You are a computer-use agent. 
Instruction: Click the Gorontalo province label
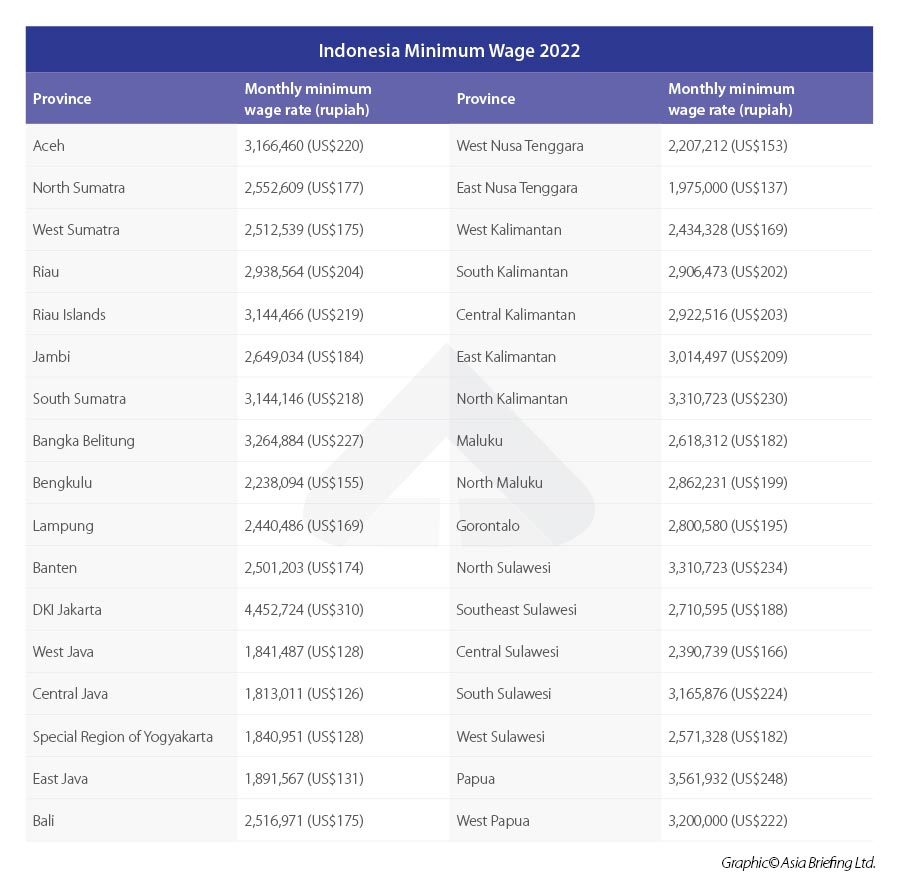click(x=488, y=526)
